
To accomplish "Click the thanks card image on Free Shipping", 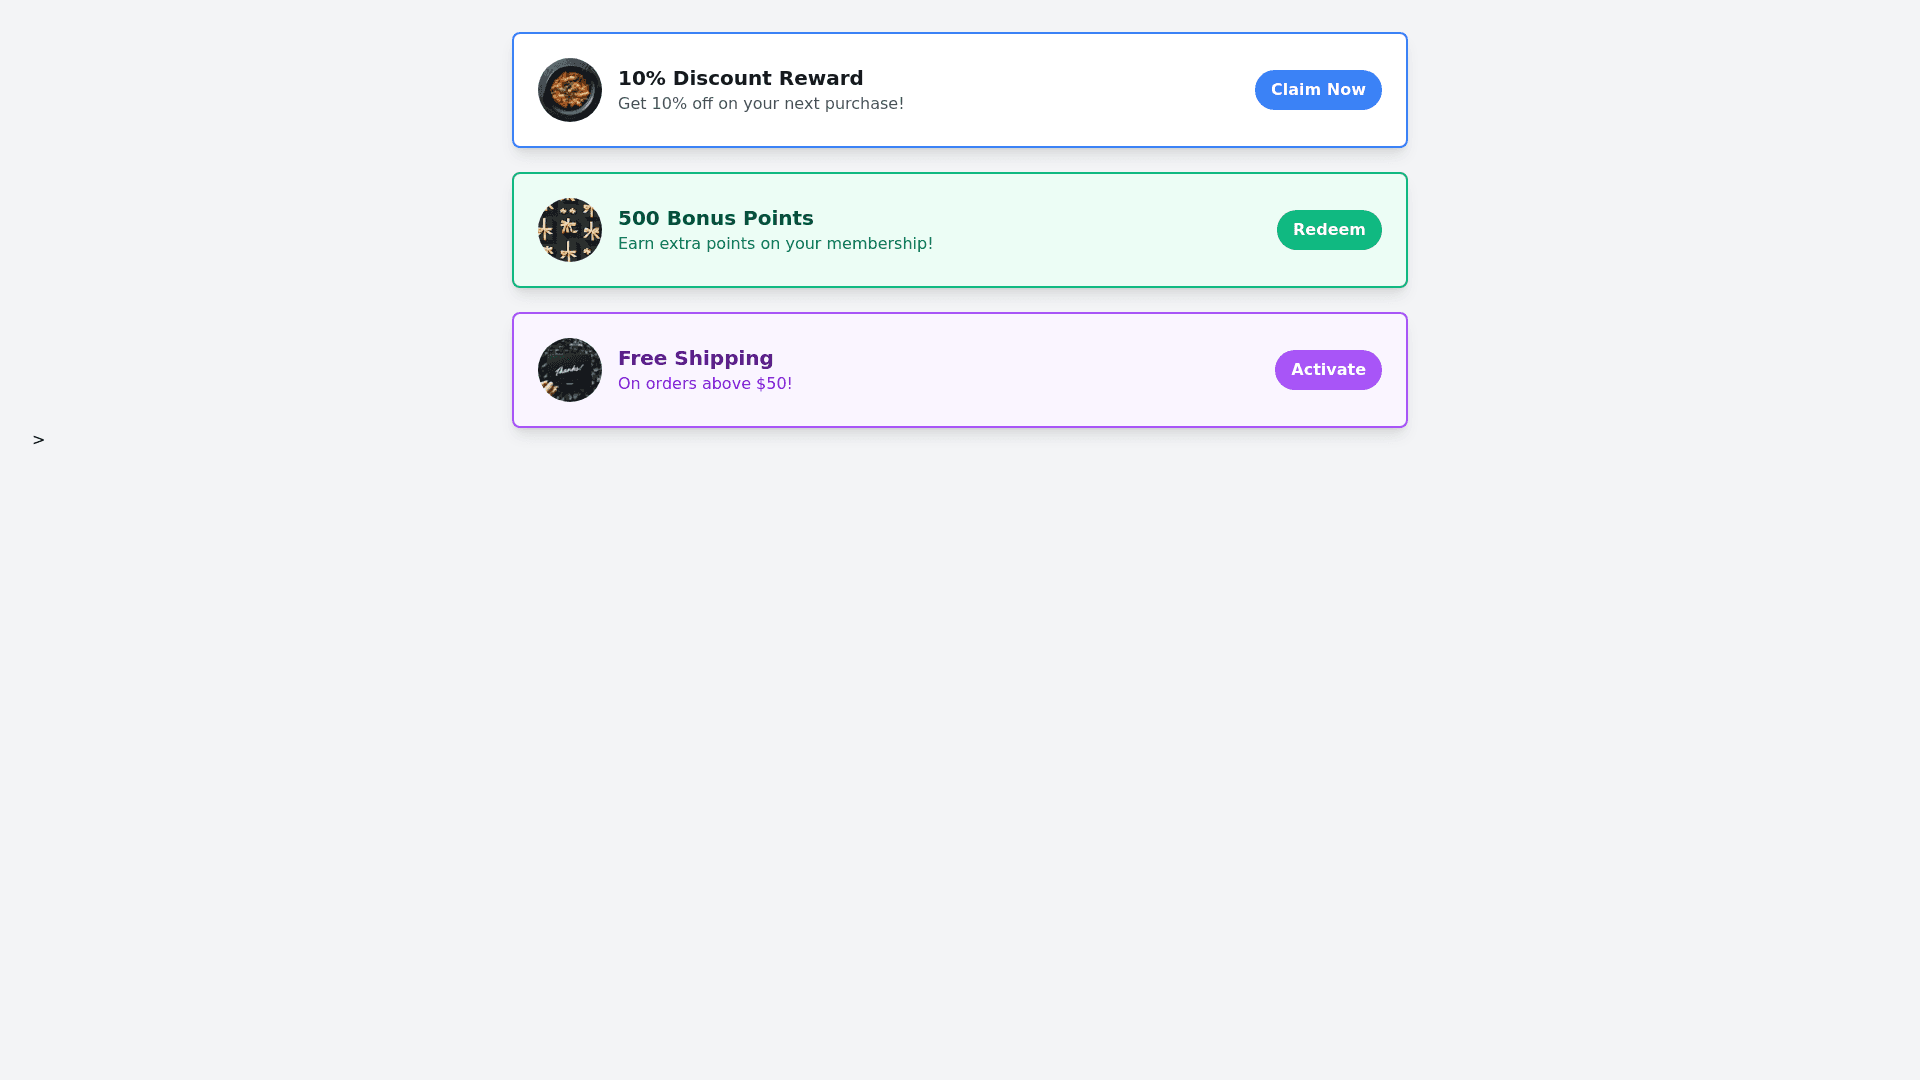I will point(570,370).
